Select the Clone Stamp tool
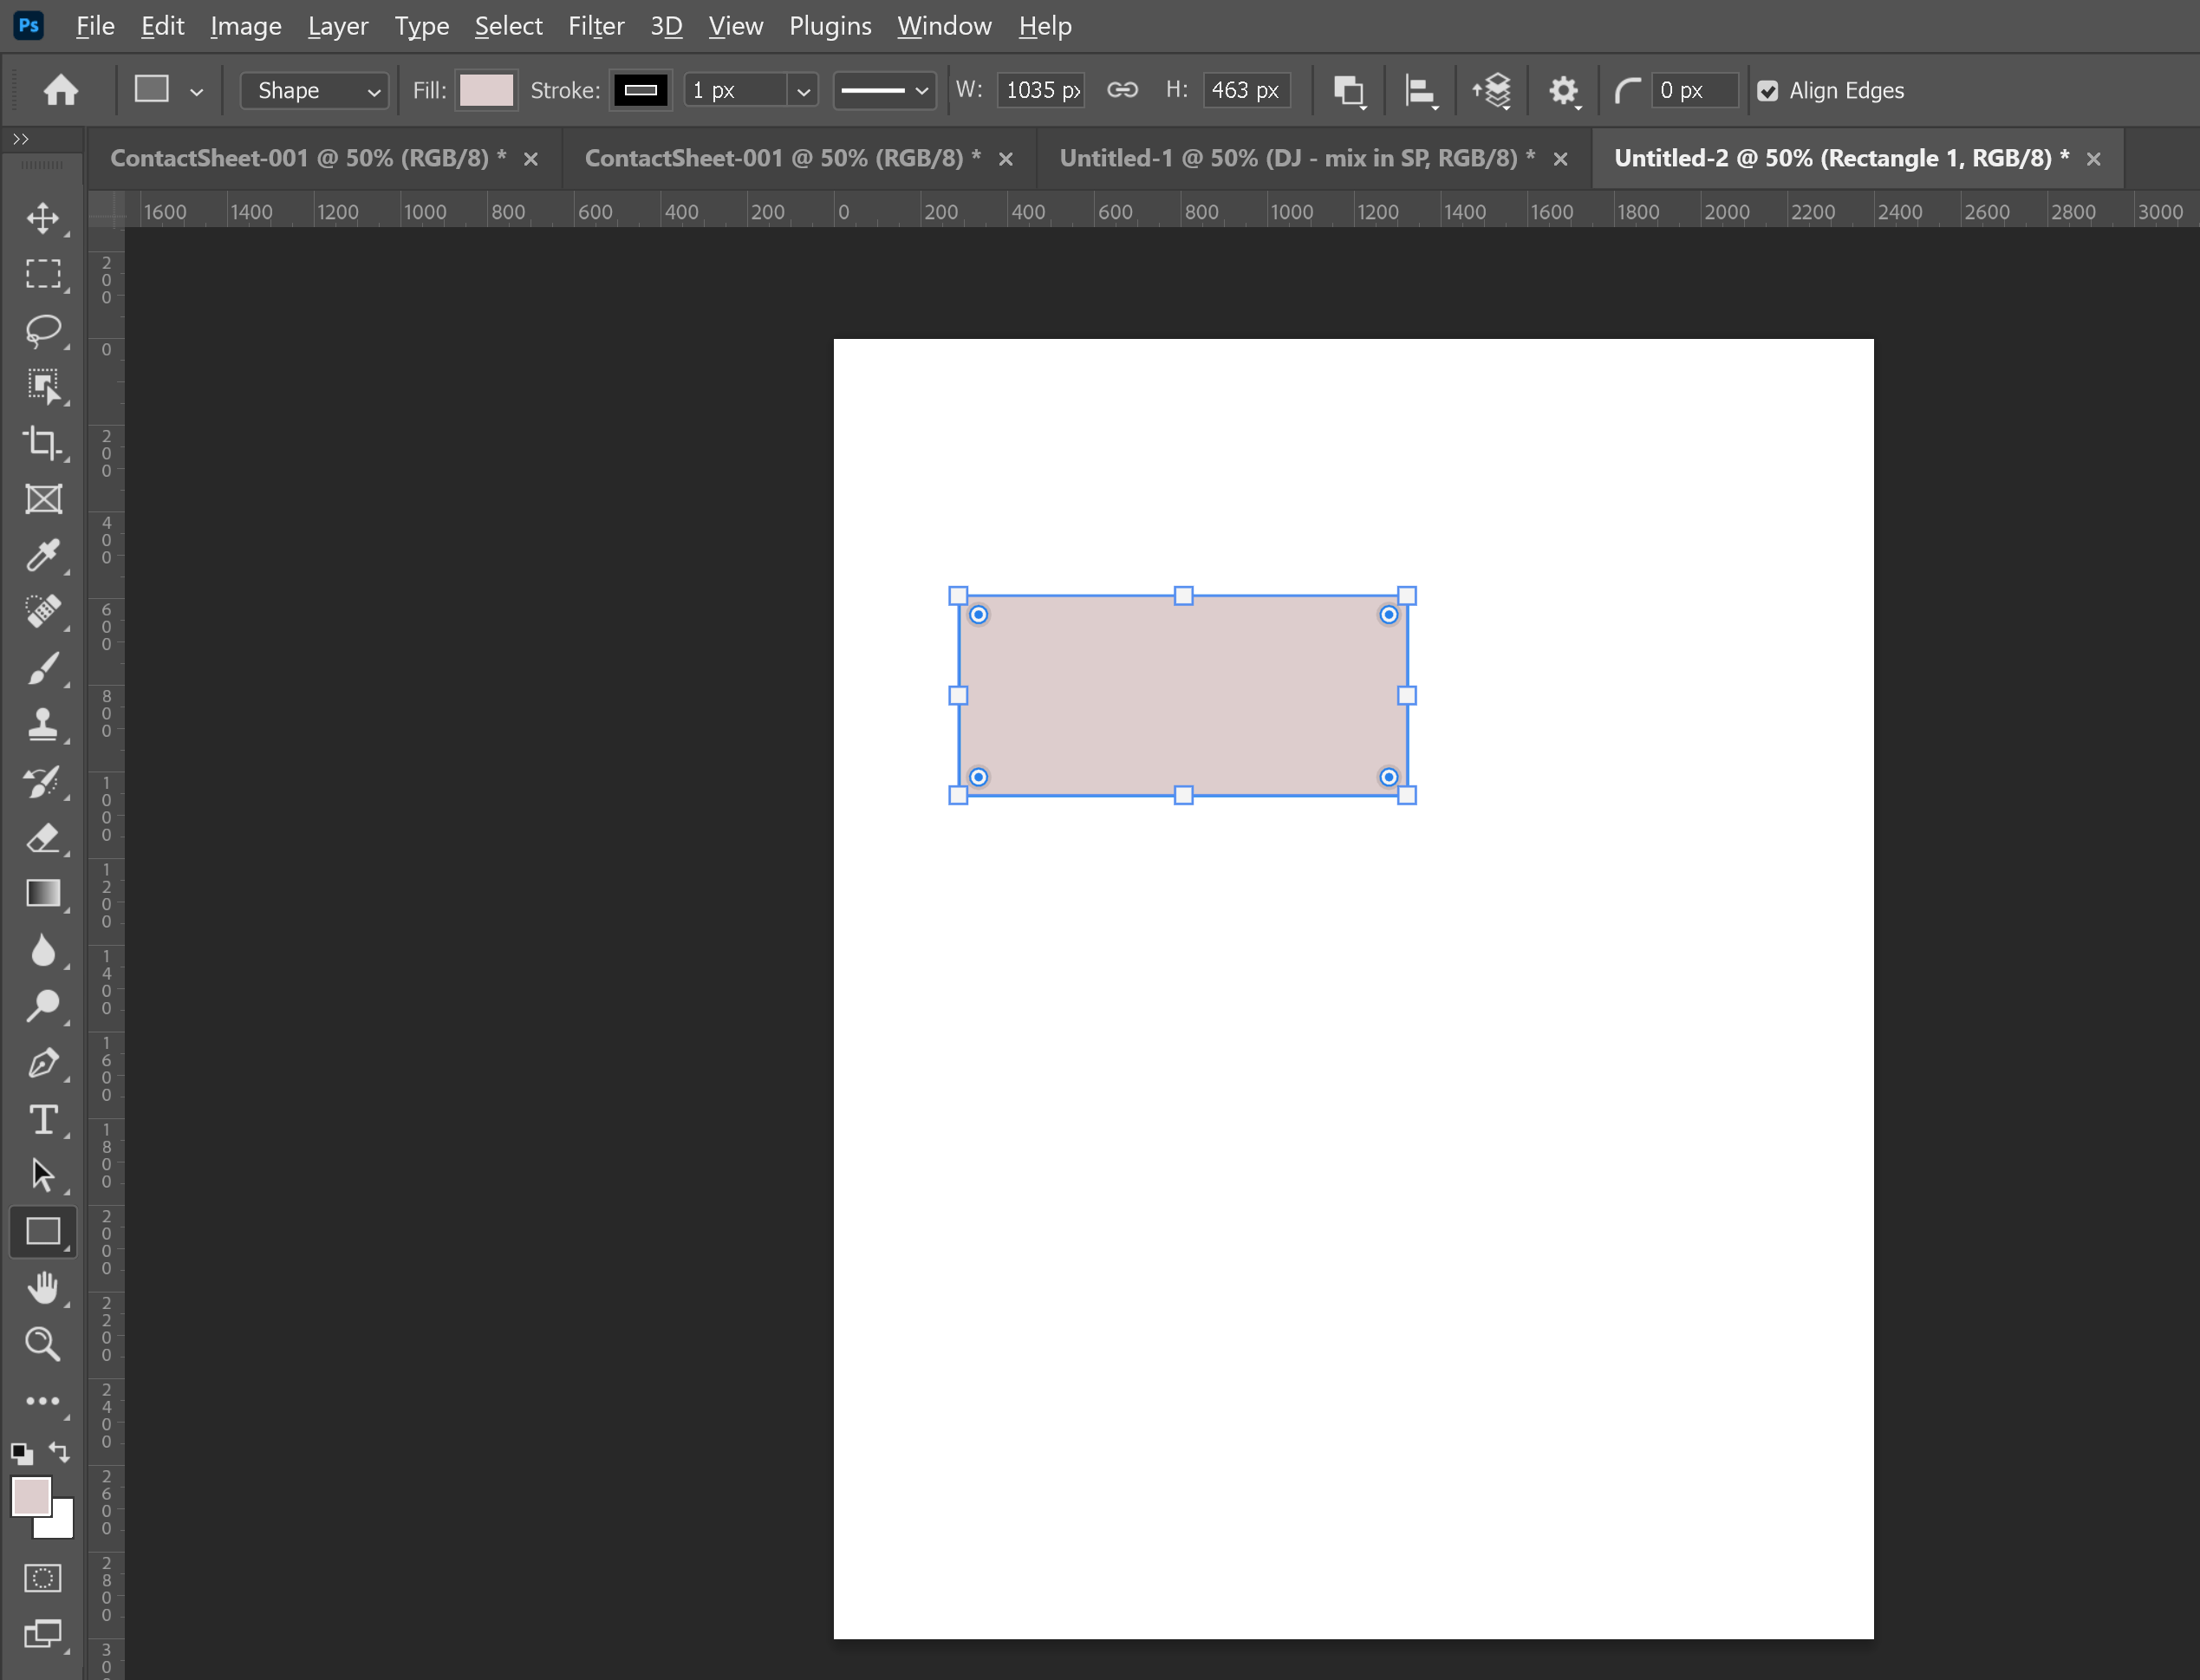This screenshot has height=1680, width=2200. click(x=44, y=725)
